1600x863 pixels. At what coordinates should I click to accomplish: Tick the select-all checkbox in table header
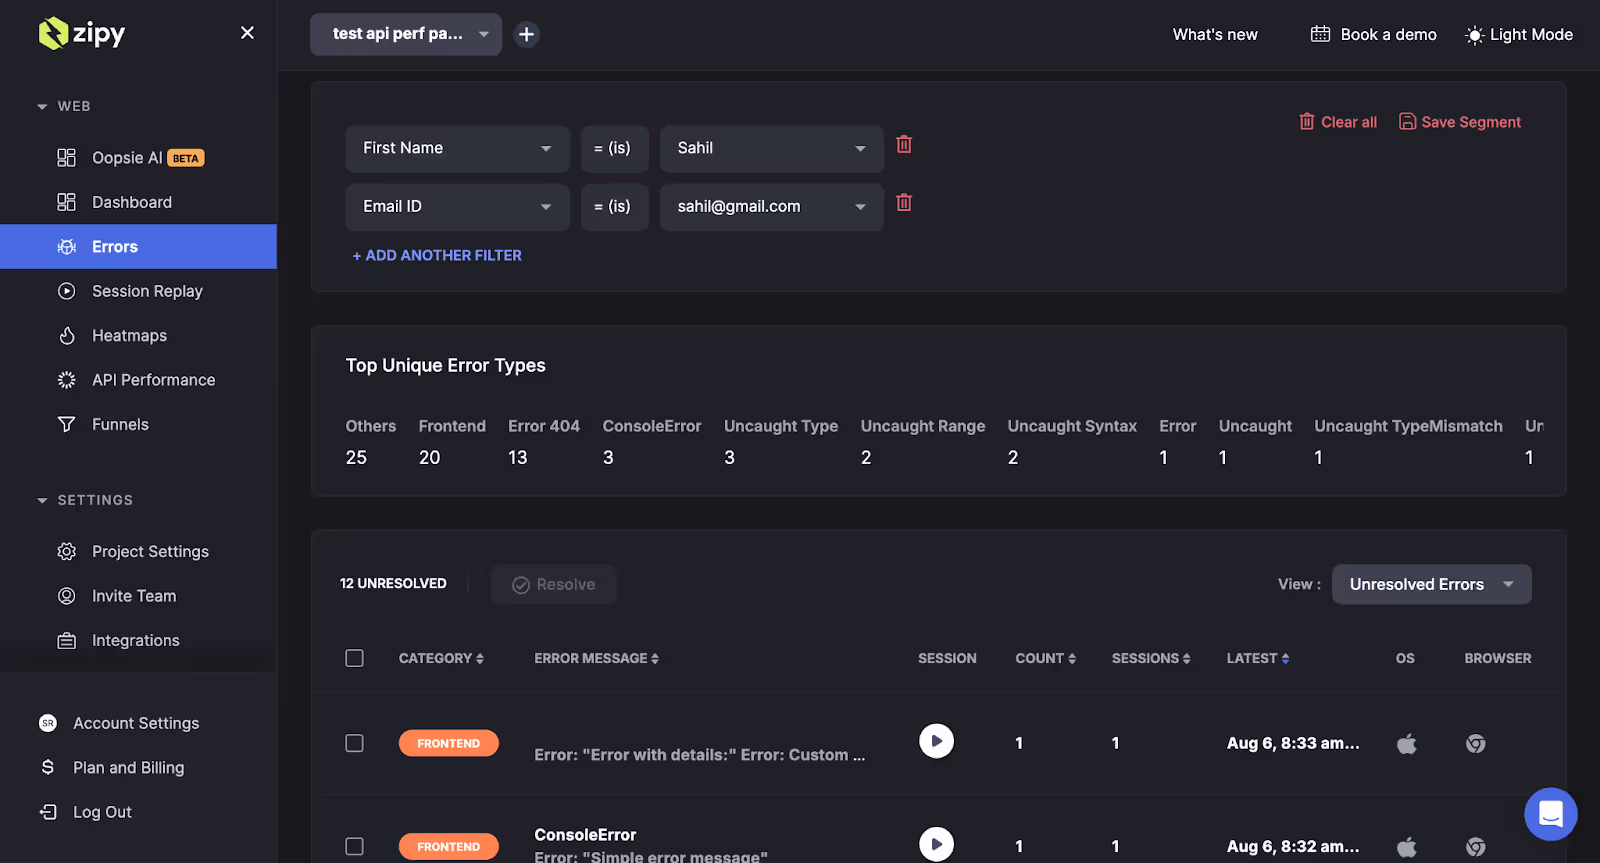click(354, 658)
